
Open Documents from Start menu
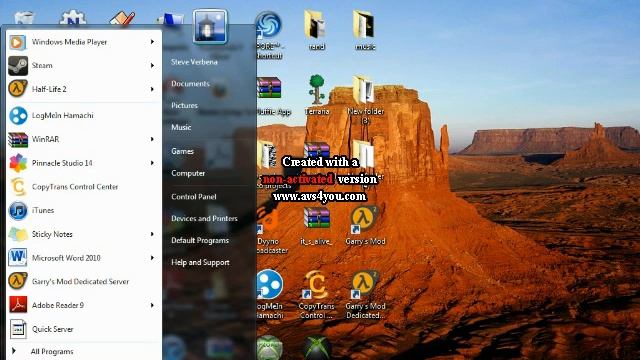190,84
